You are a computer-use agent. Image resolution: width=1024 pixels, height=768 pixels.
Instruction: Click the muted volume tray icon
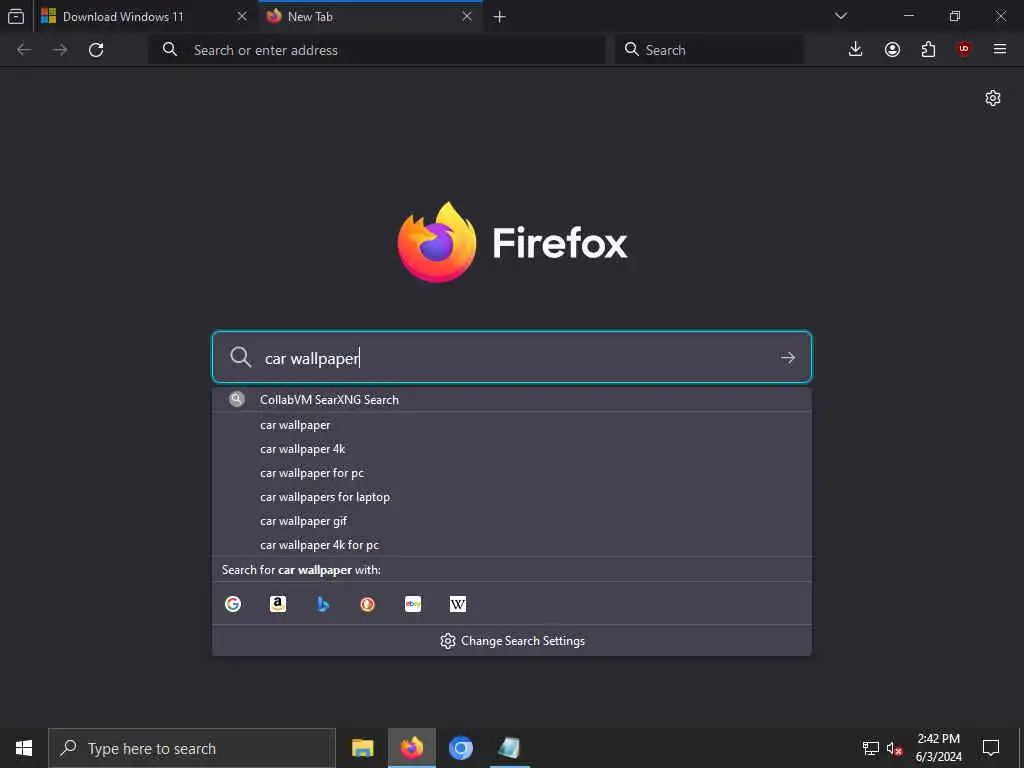tap(894, 748)
